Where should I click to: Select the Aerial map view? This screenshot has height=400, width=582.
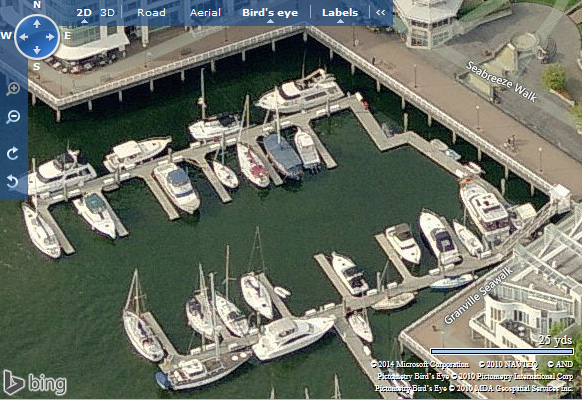tap(205, 13)
